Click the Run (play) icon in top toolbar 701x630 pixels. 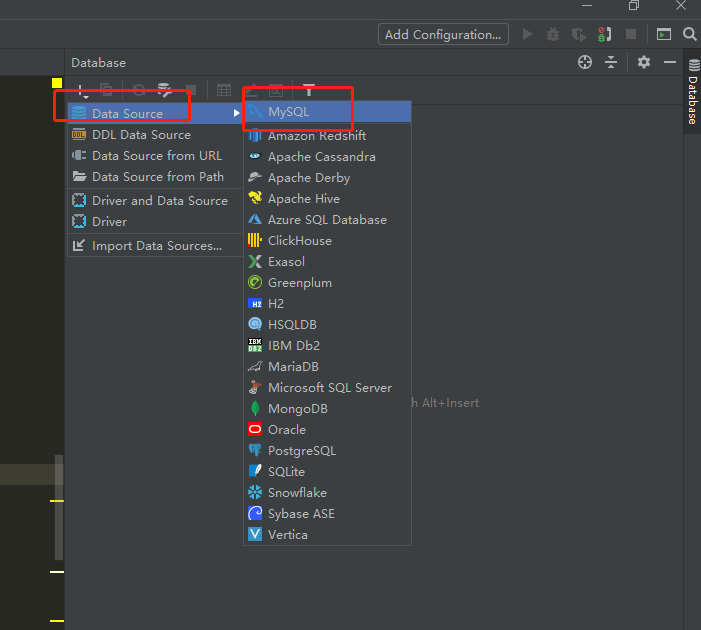tap(528, 34)
